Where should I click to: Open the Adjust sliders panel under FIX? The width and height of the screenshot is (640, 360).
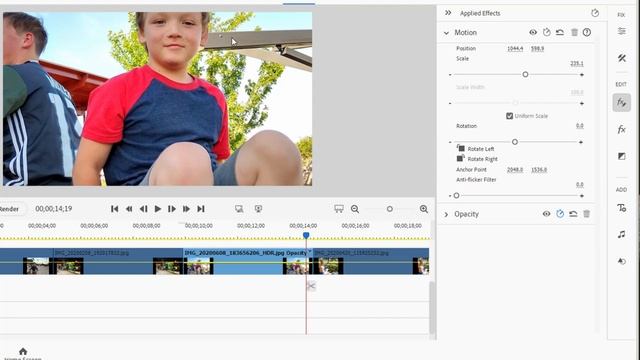click(622, 31)
